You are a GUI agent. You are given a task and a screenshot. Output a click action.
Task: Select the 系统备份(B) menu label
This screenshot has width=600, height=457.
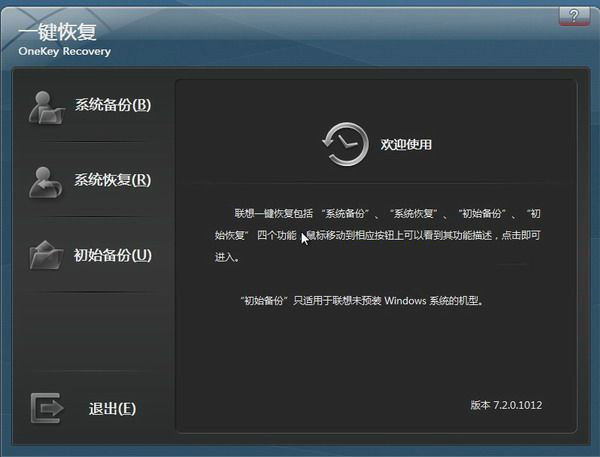tap(113, 104)
